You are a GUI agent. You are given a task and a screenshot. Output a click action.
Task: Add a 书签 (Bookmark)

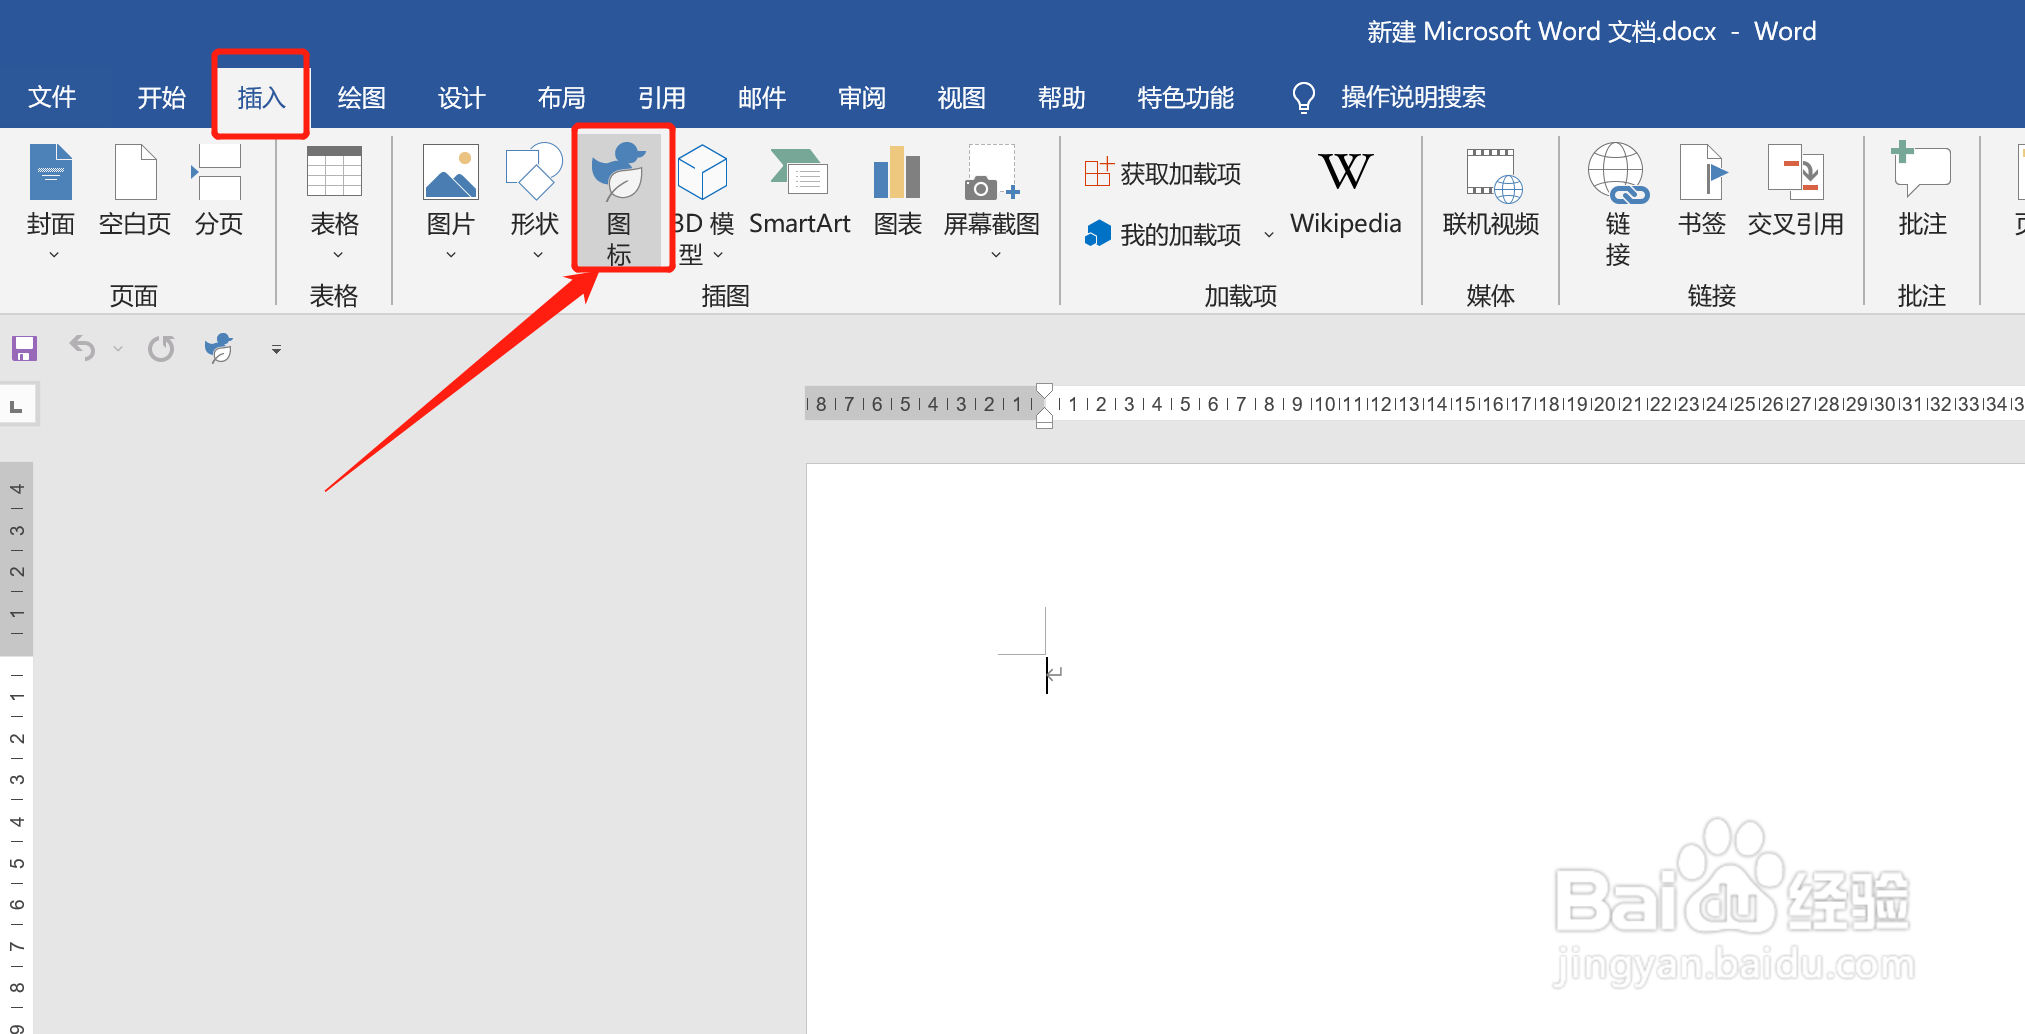click(x=1701, y=195)
